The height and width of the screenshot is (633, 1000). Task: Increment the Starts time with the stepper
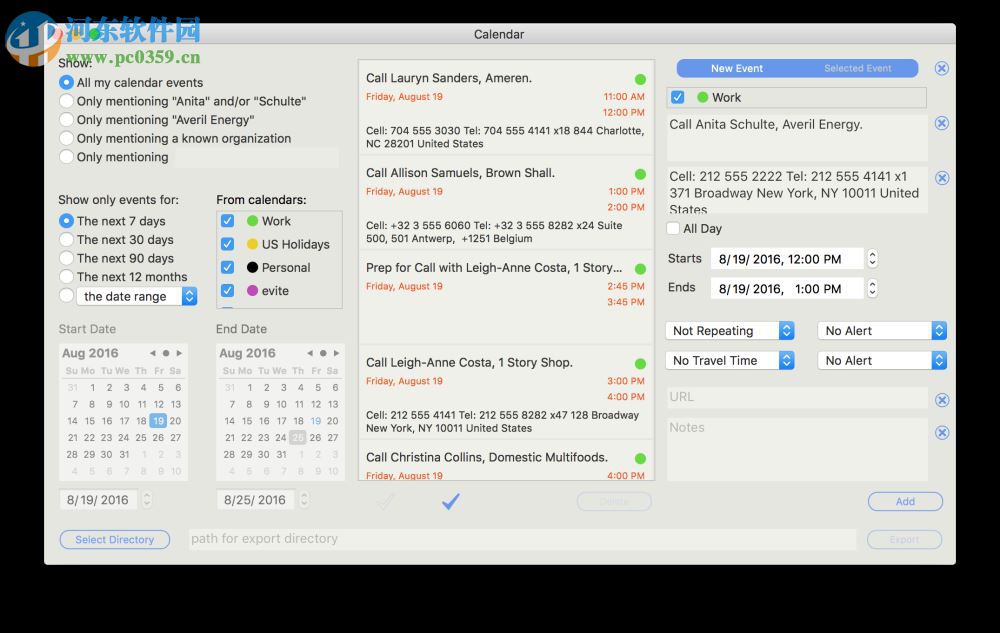pyautogui.click(x=871, y=254)
